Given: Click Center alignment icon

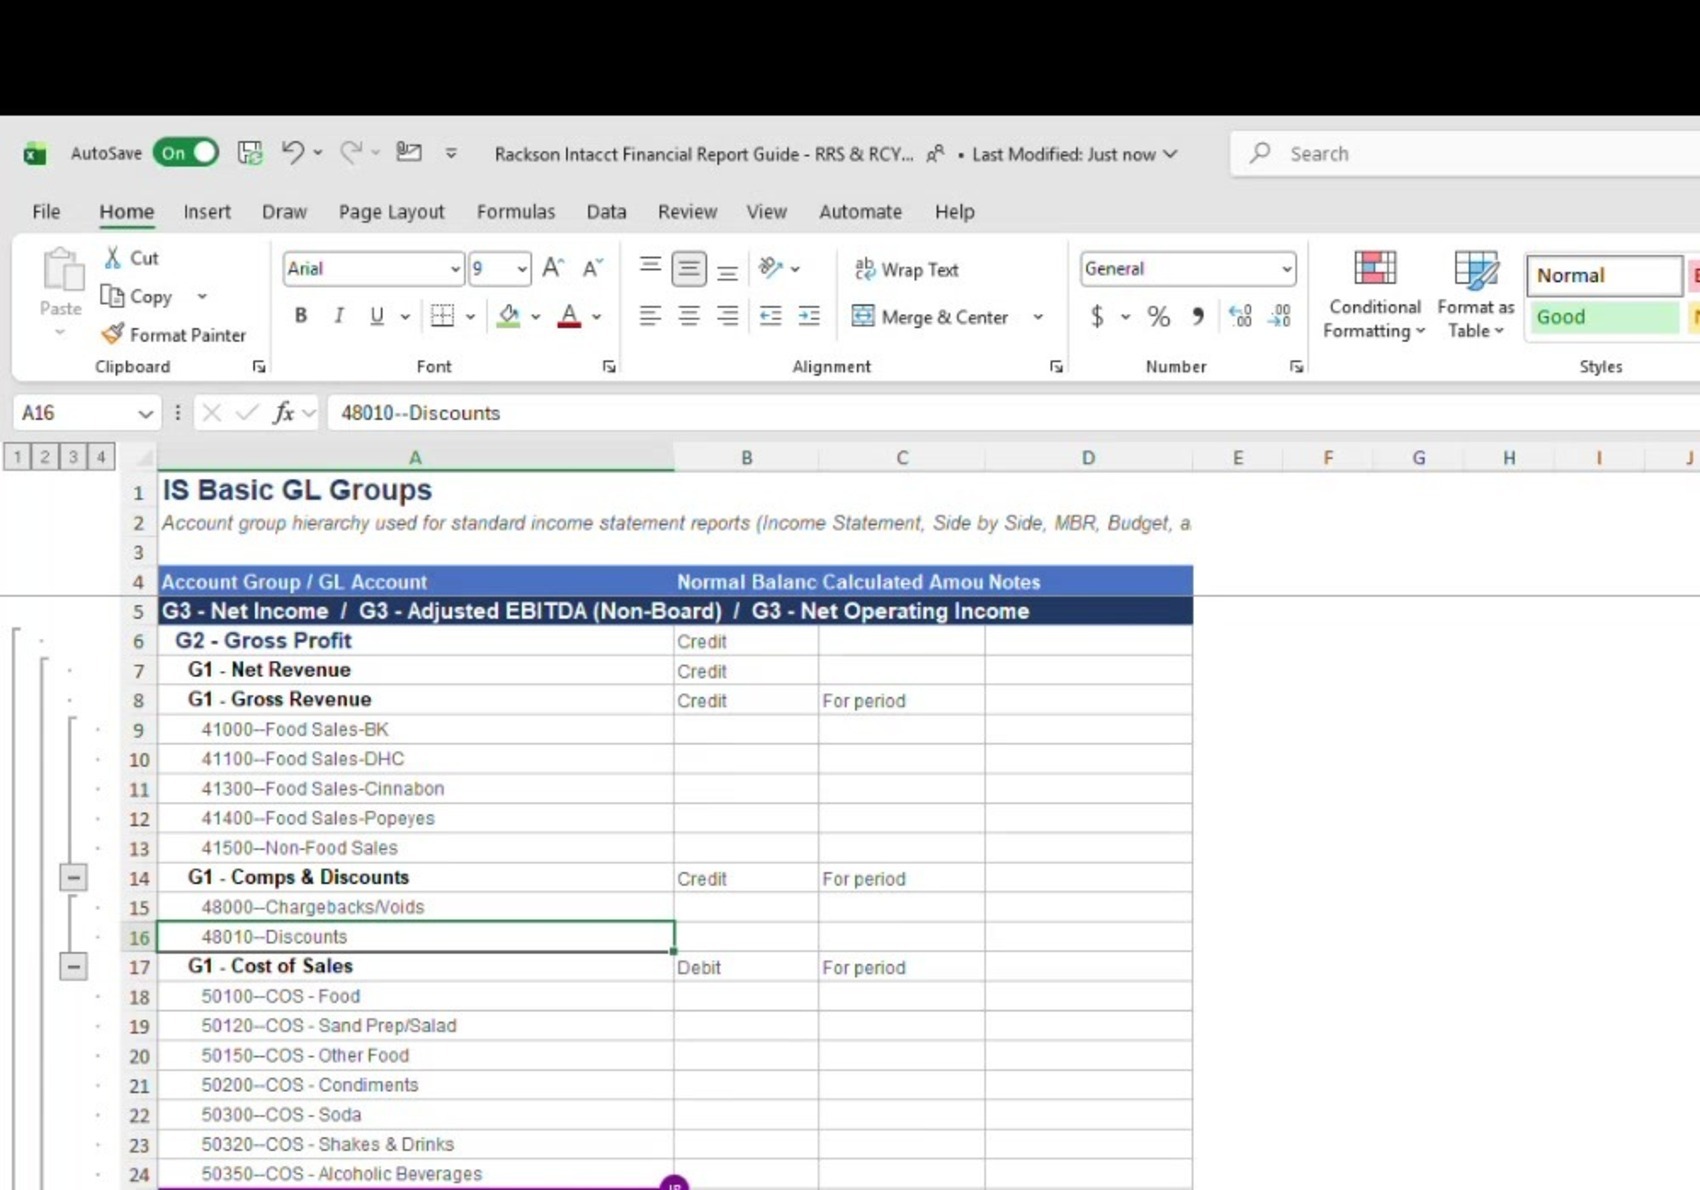Looking at the screenshot, I should pyautogui.click(x=688, y=316).
